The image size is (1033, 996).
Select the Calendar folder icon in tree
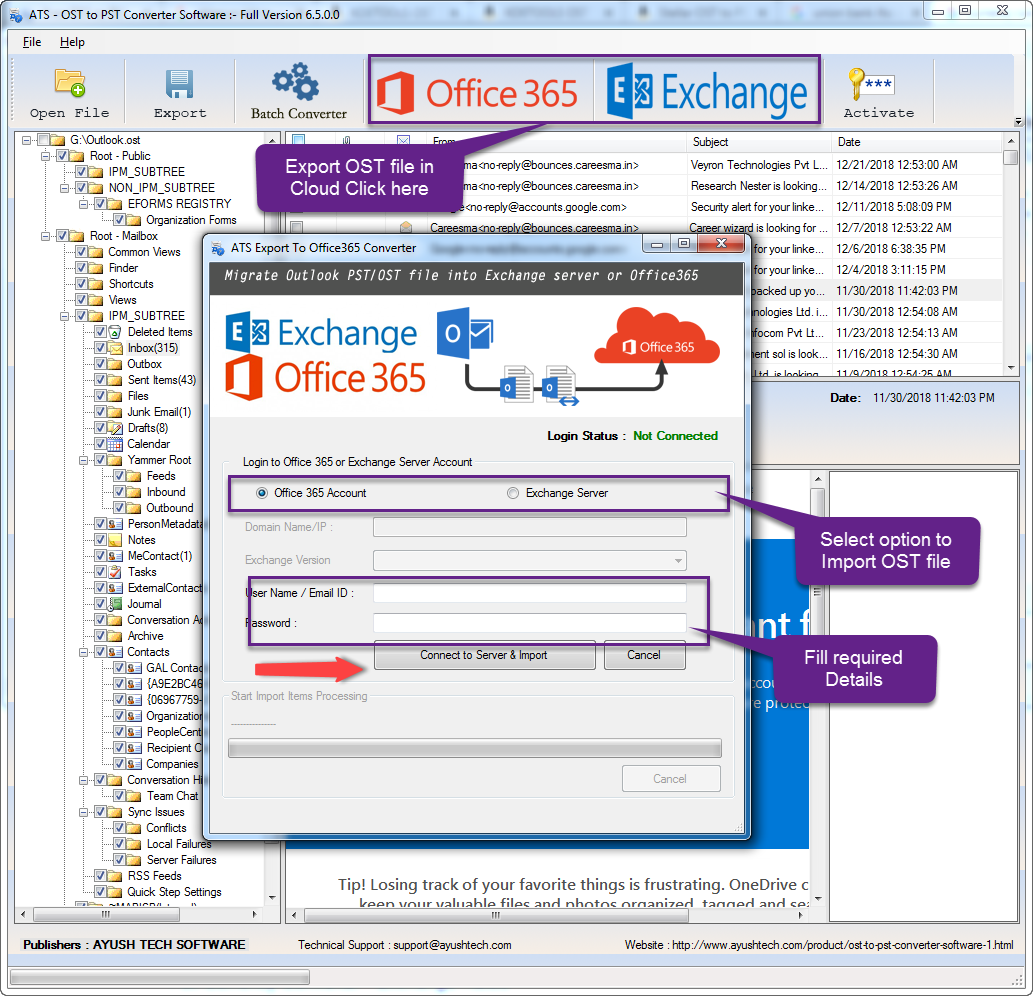pyautogui.click(x=116, y=444)
